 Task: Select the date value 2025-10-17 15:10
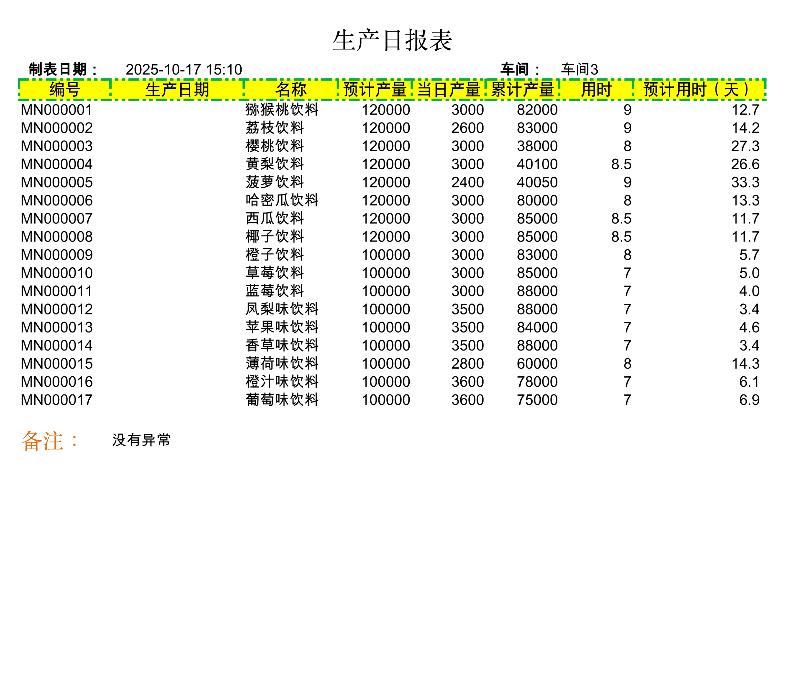[x=184, y=69]
